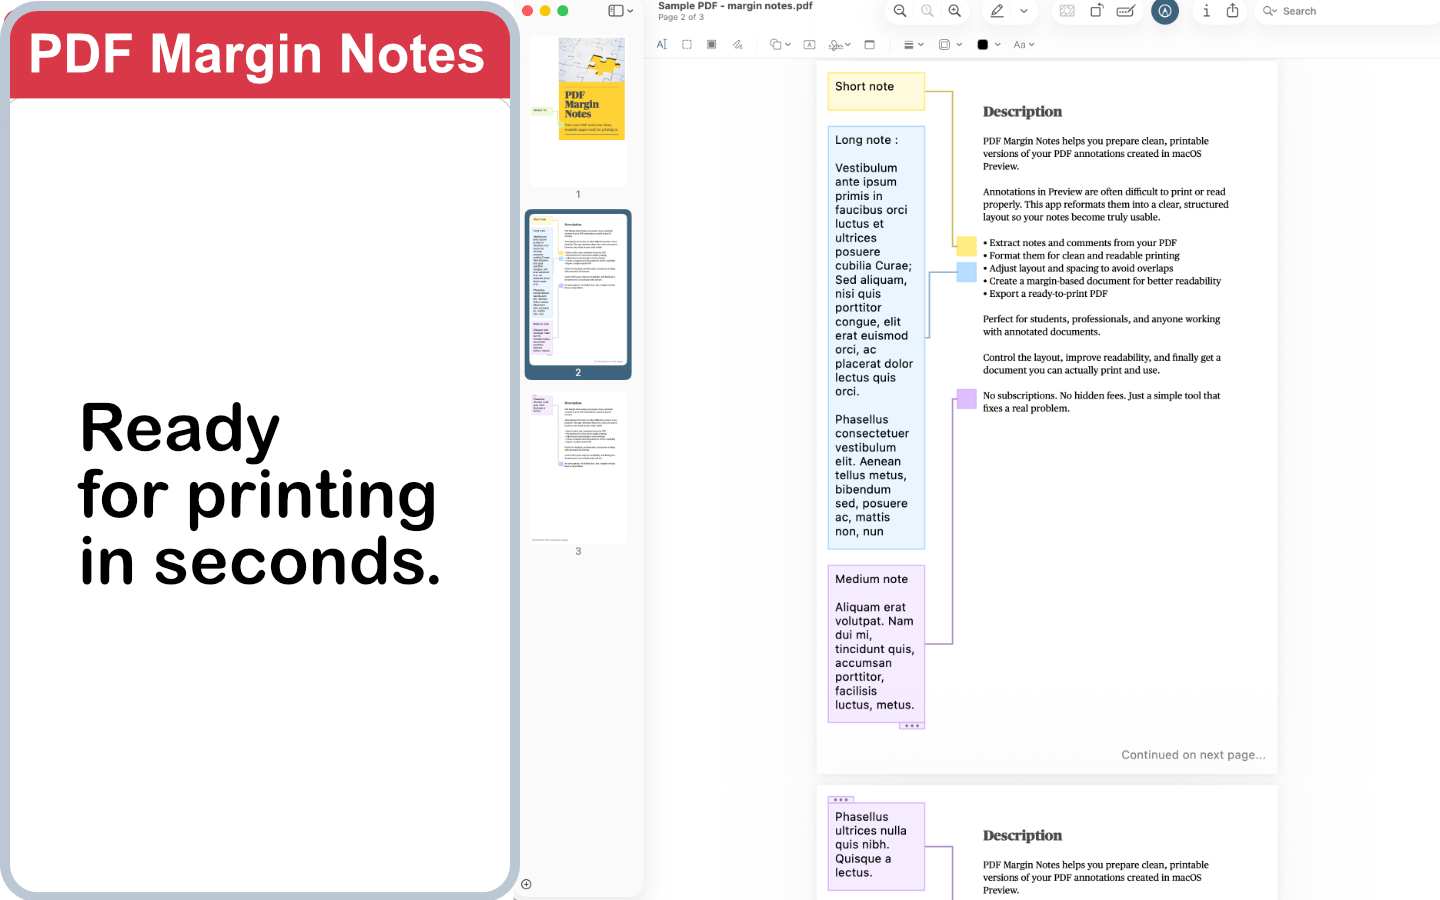
Task: Open the Zoom In control
Action: (x=955, y=11)
